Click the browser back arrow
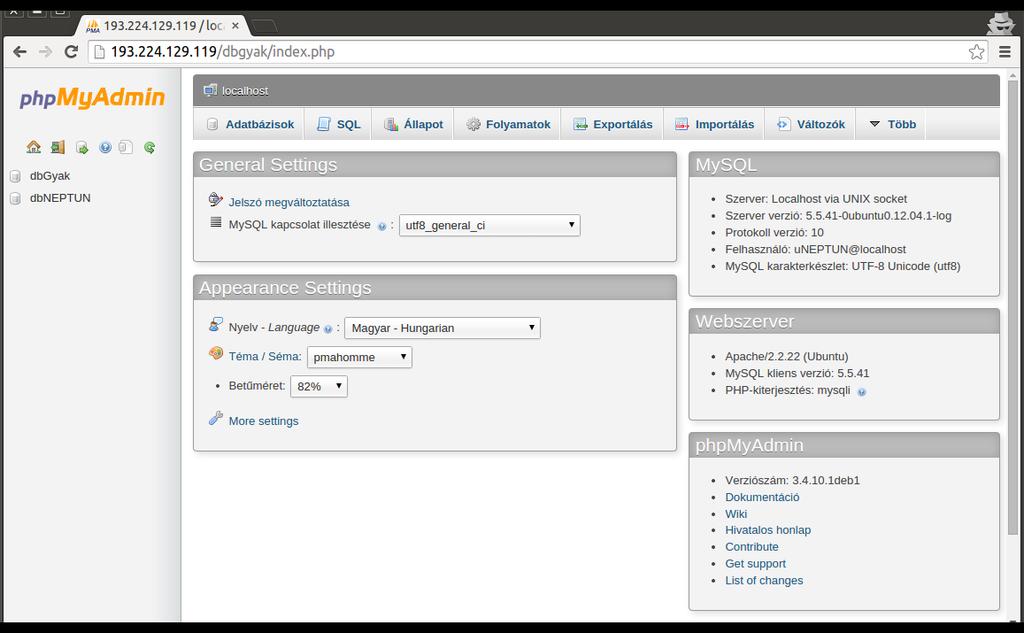 click(20, 52)
